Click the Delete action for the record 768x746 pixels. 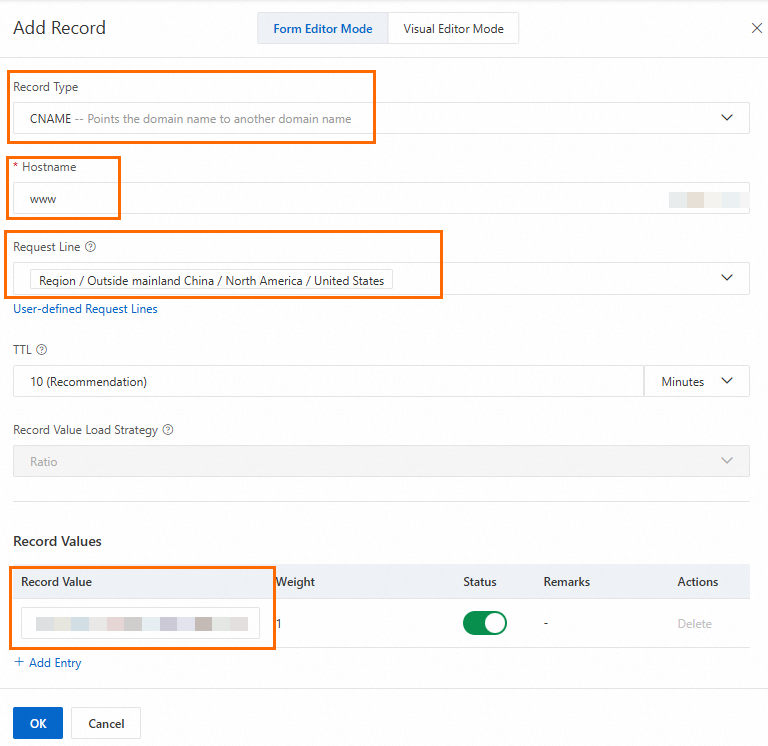coord(694,624)
